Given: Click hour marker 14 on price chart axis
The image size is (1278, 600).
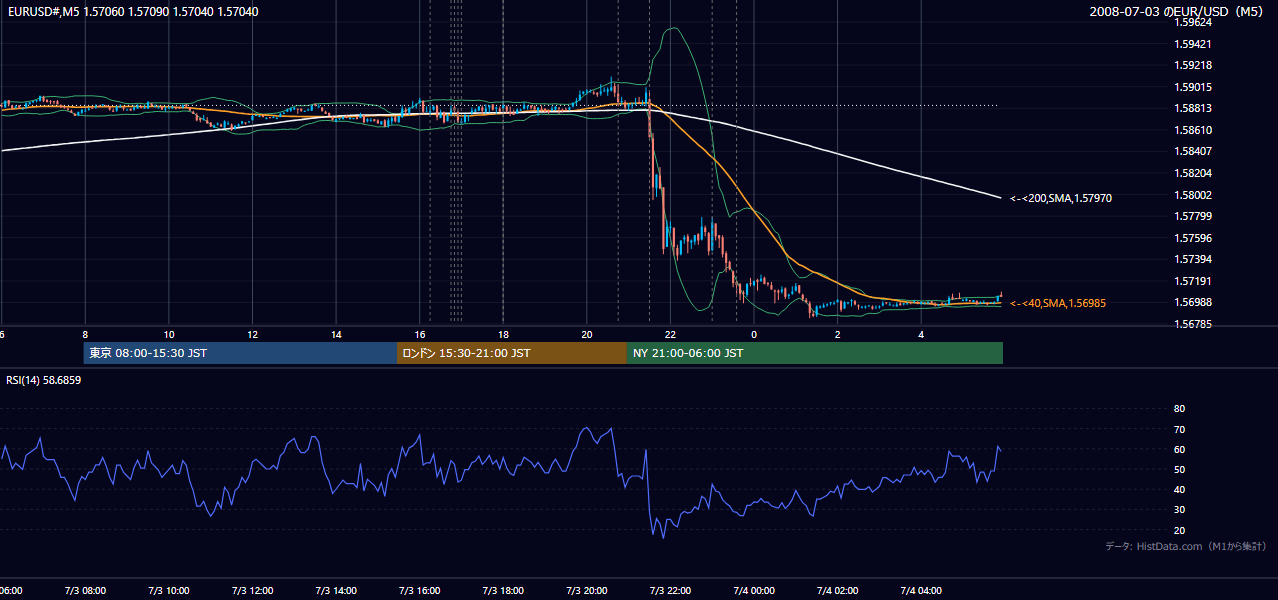Looking at the screenshot, I should click(x=336, y=334).
